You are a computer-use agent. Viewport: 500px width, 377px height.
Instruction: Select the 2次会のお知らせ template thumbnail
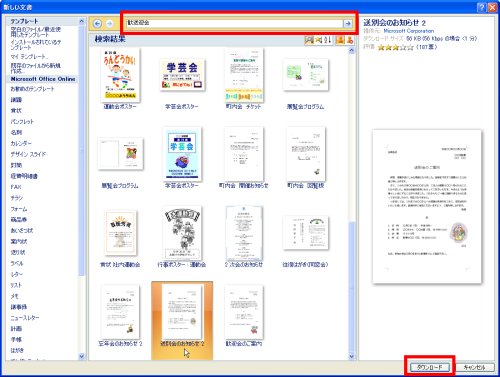pyautogui.click(x=244, y=233)
